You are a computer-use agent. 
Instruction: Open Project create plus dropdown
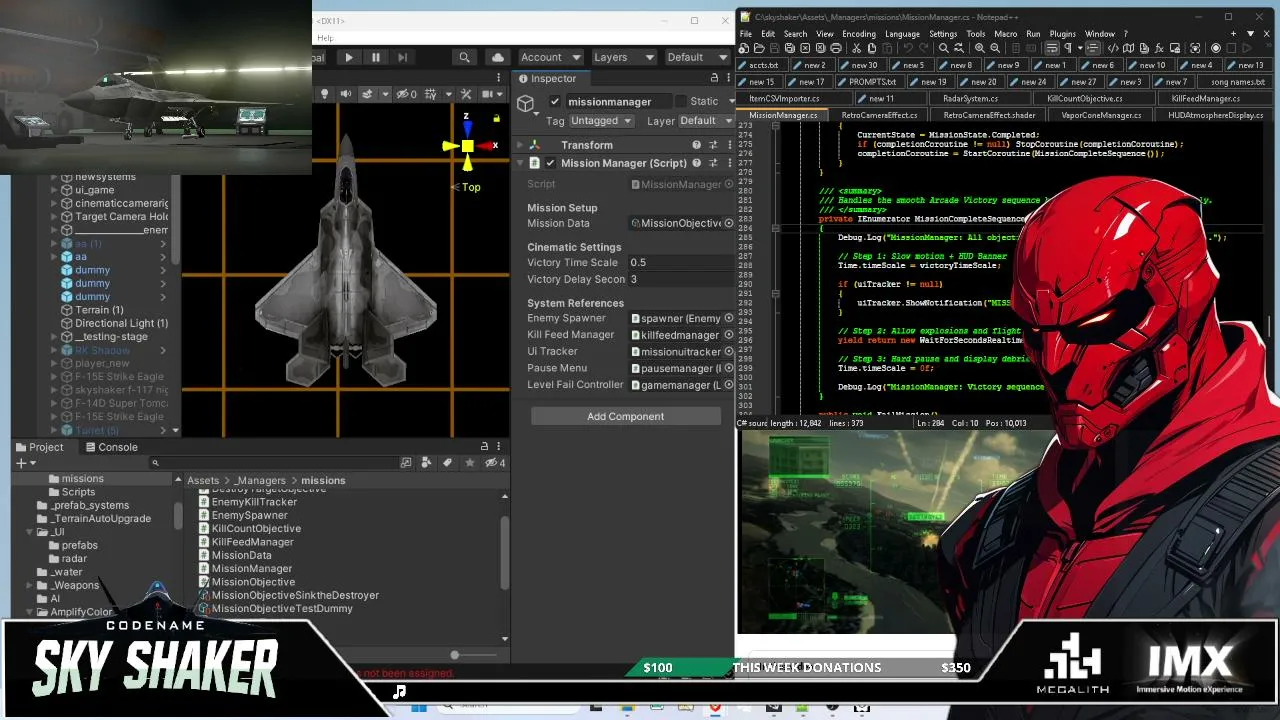point(26,463)
